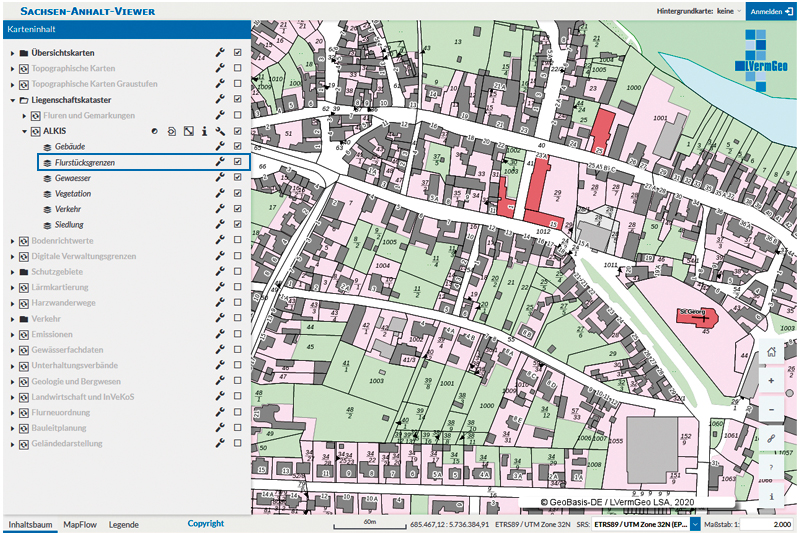Click the red St. Georg church building

click(x=697, y=317)
